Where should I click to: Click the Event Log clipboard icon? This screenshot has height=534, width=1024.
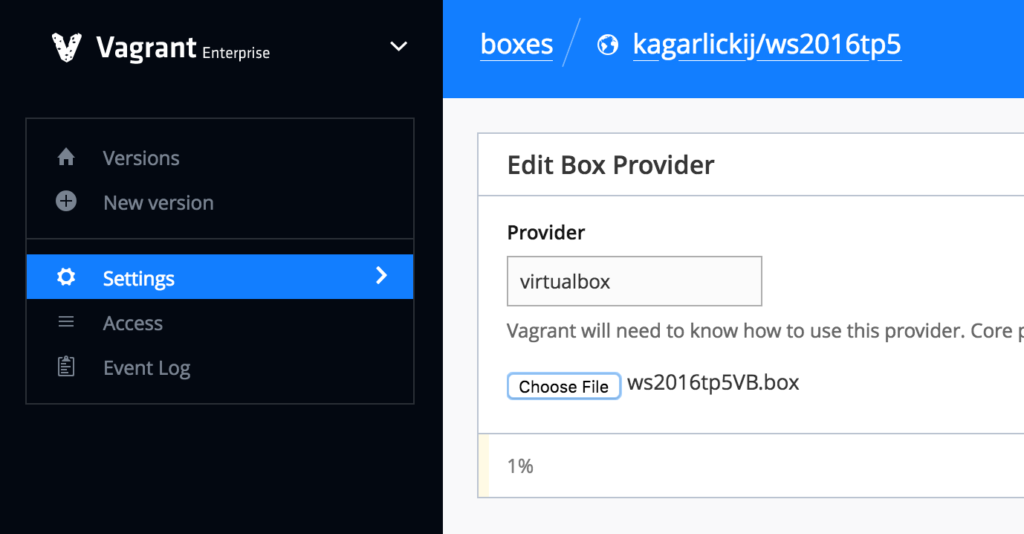pyautogui.click(x=66, y=367)
